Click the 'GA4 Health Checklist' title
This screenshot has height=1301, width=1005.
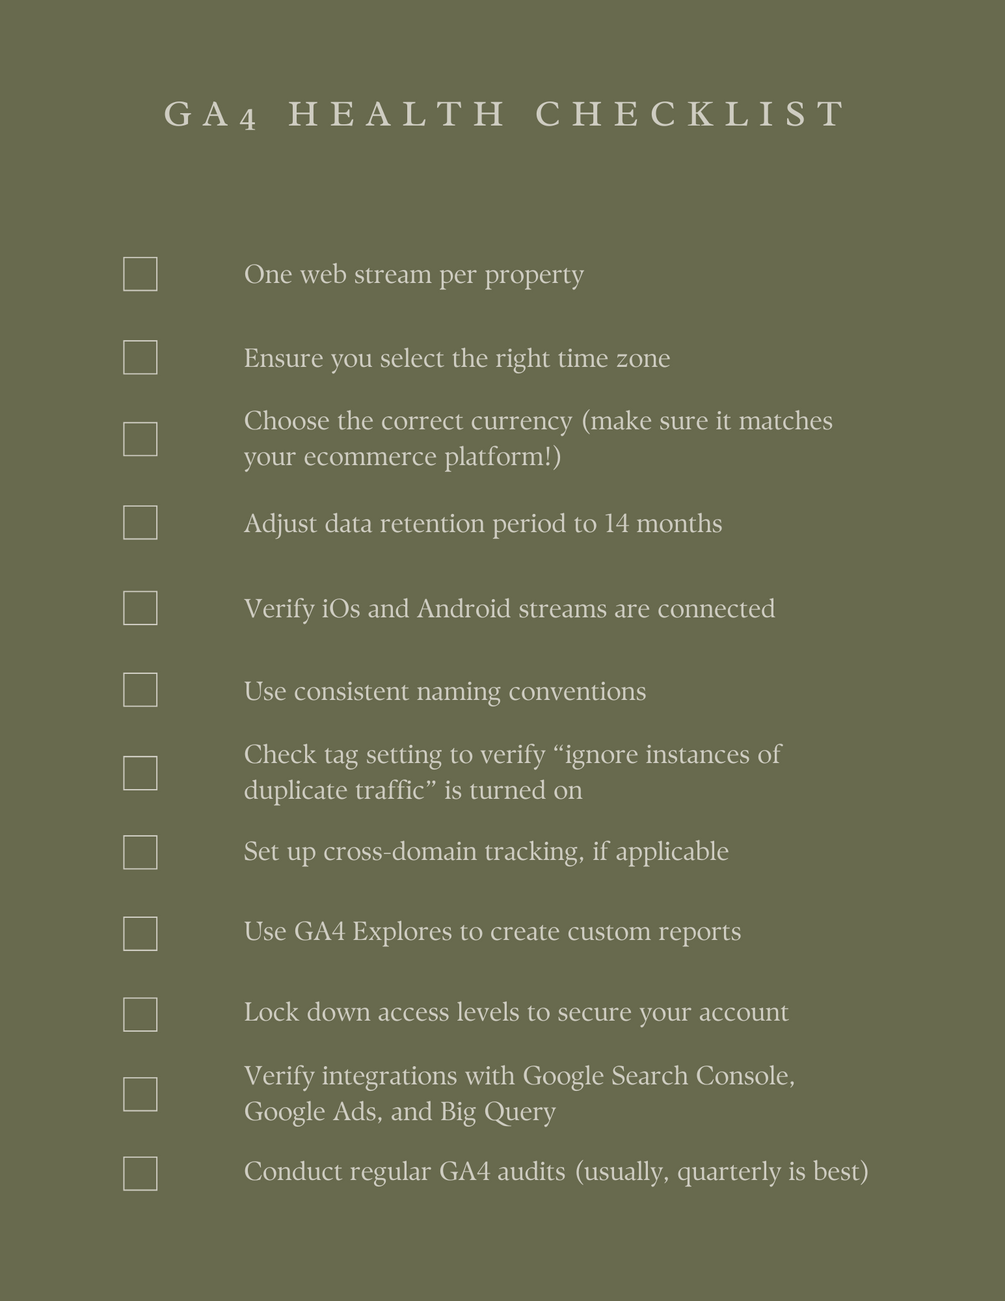504,114
